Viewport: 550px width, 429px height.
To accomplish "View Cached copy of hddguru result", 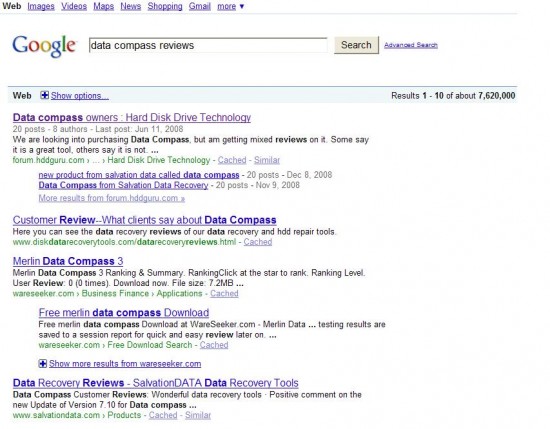I will click(x=232, y=160).
